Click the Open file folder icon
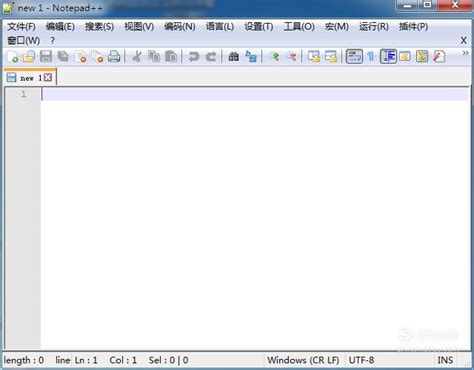Viewport: 474px width, 370px height. click(29, 57)
